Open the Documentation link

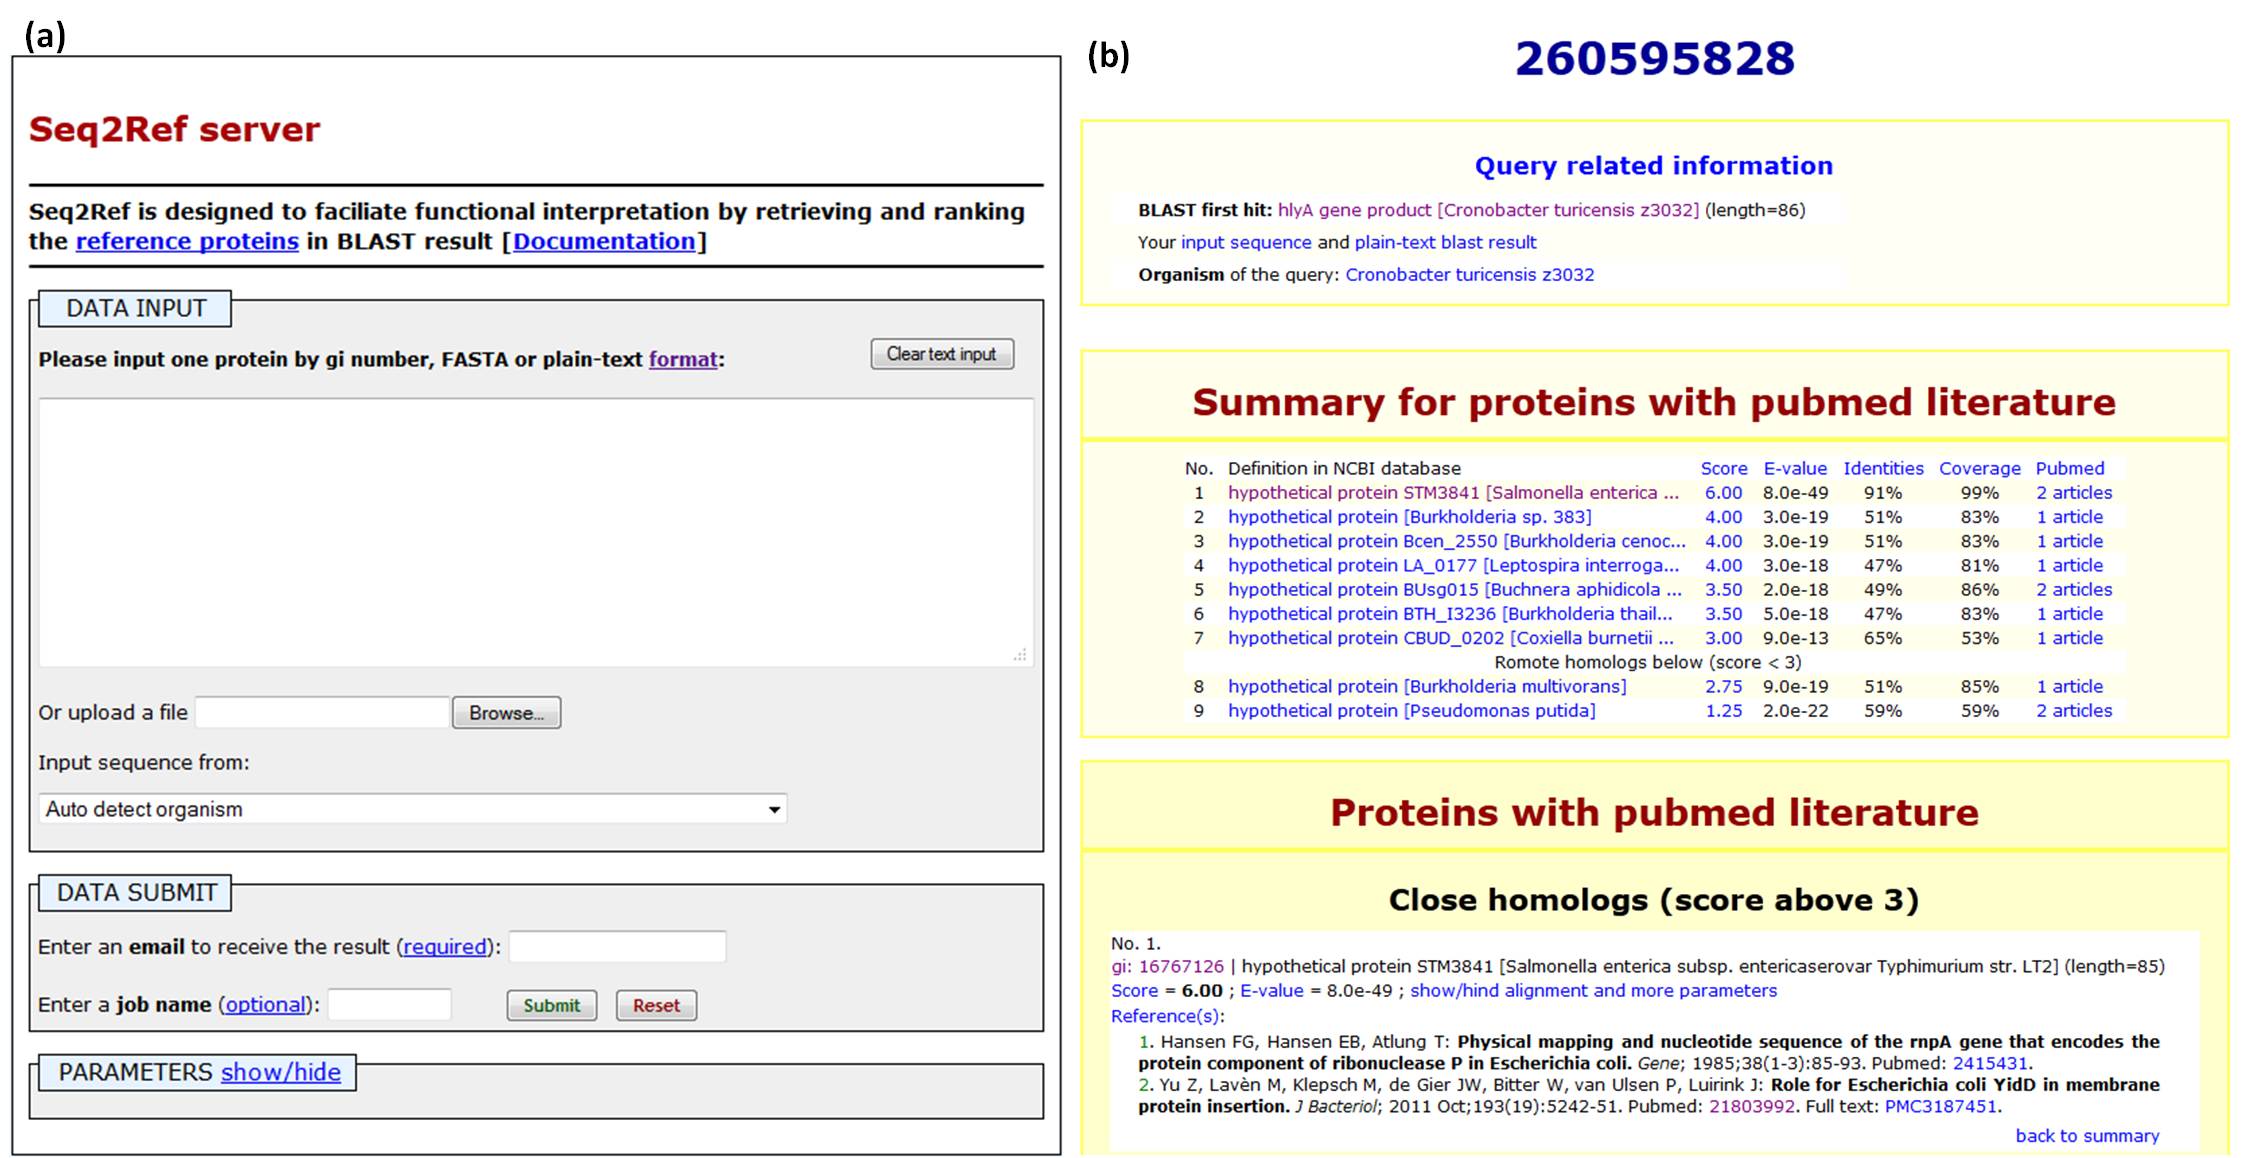pyautogui.click(x=604, y=242)
